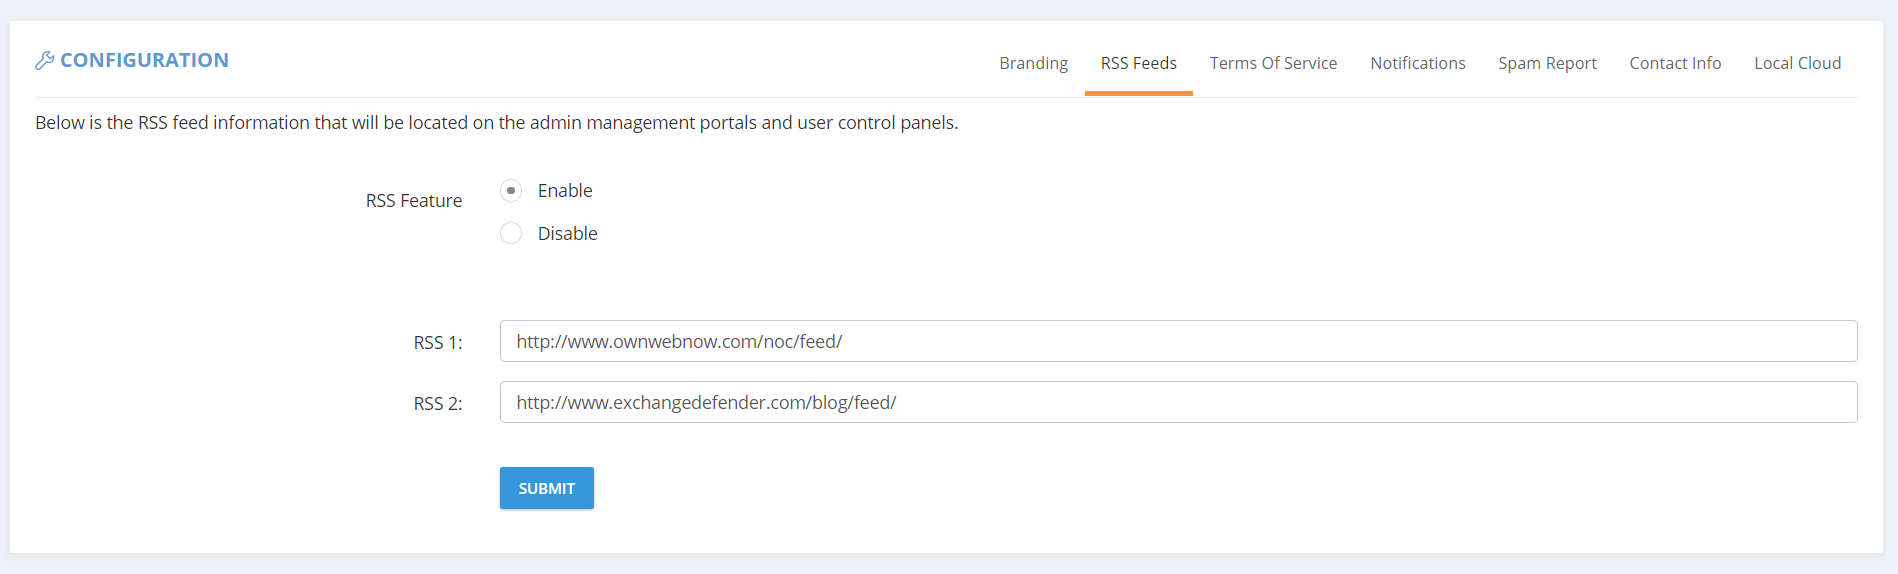The height and width of the screenshot is (574, 1898).
Task: Click the wrench icon beside Configuration
Action: [45, 61]
